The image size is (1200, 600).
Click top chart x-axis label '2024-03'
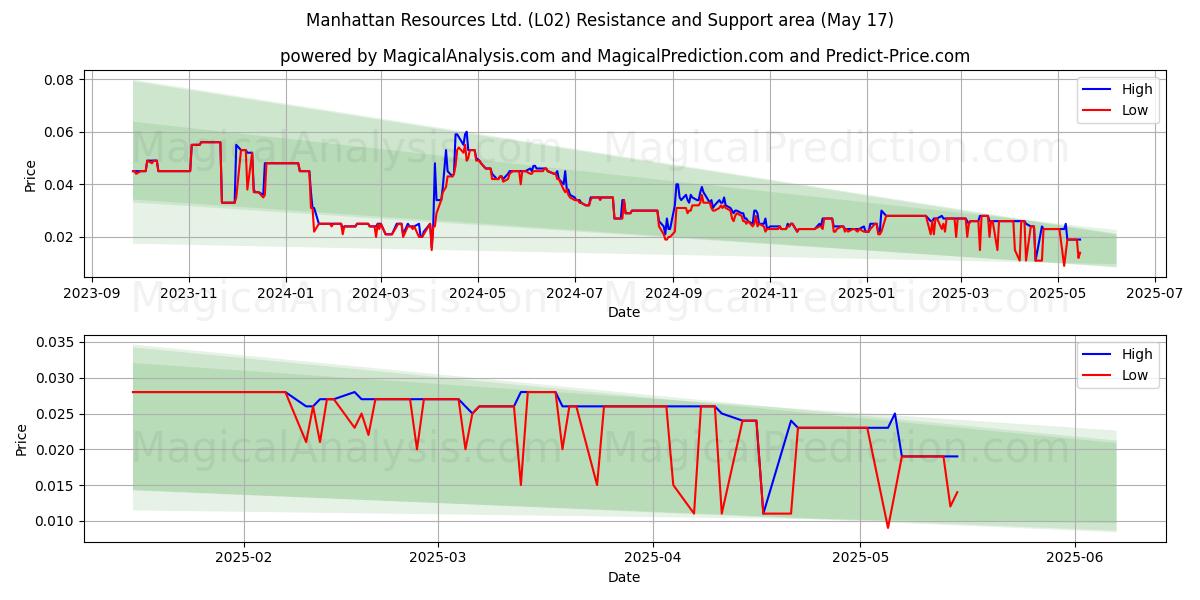pyautogui.click(x=380, y=294)
